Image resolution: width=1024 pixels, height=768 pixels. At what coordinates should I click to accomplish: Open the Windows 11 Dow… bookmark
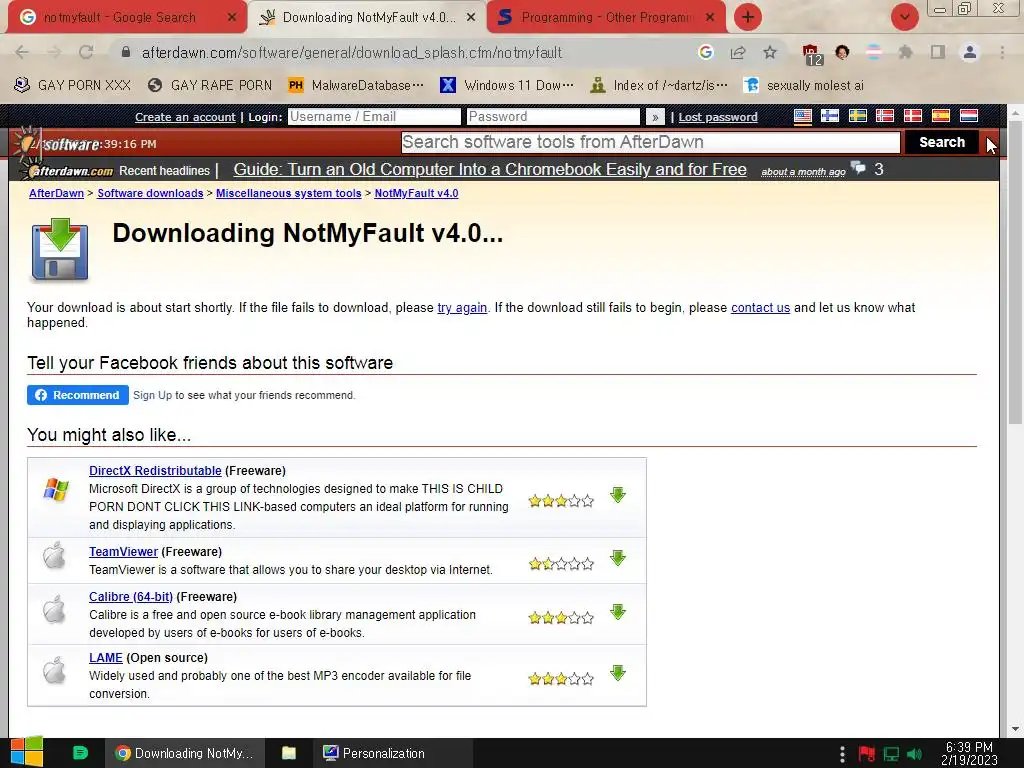tap(507, 85)
